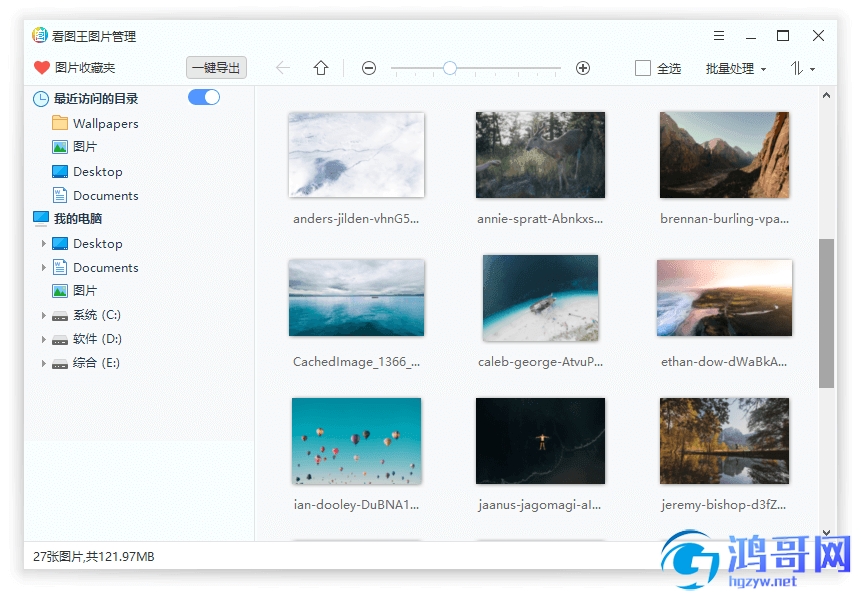Click the clock icon for recent directories

(x=41, y=99)
